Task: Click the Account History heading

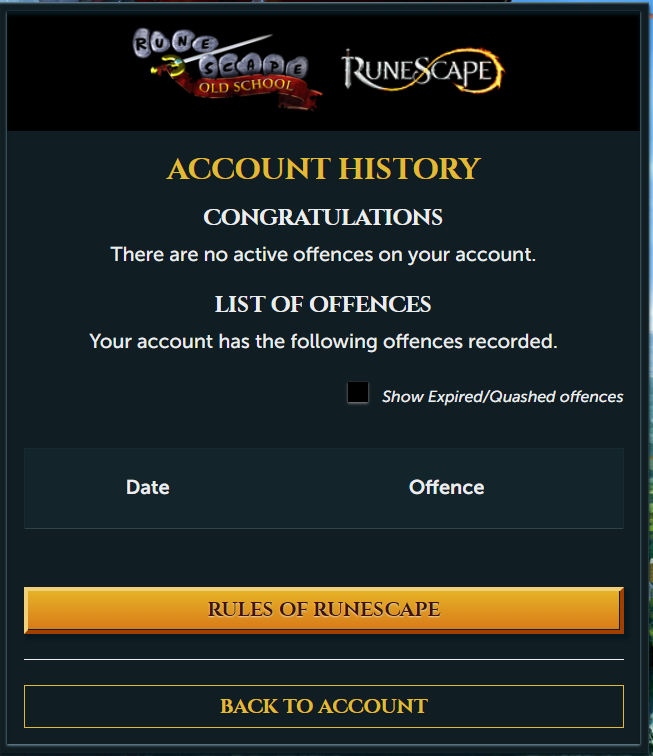Action: pos(324,169)
